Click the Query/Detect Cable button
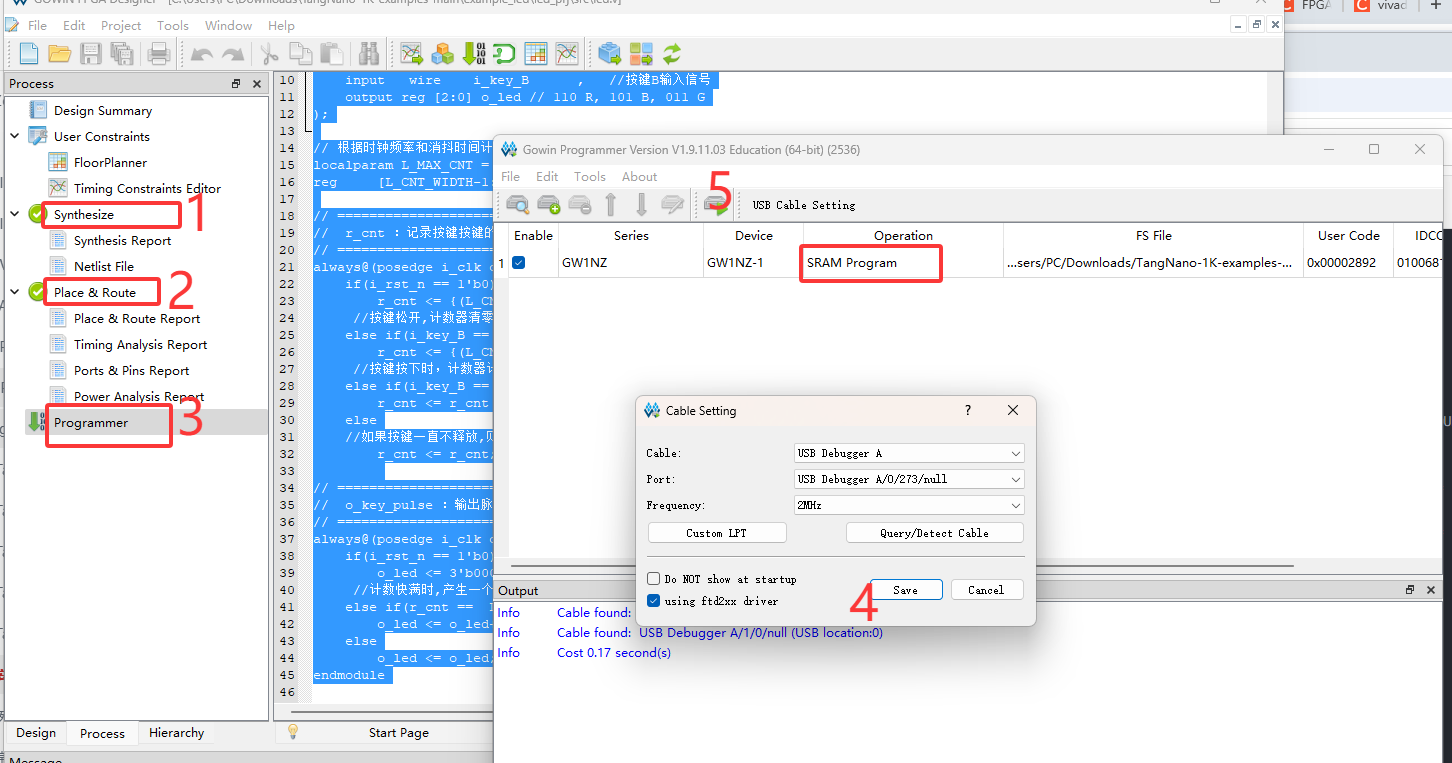The image size is (1452, 763). coord(934,533)
